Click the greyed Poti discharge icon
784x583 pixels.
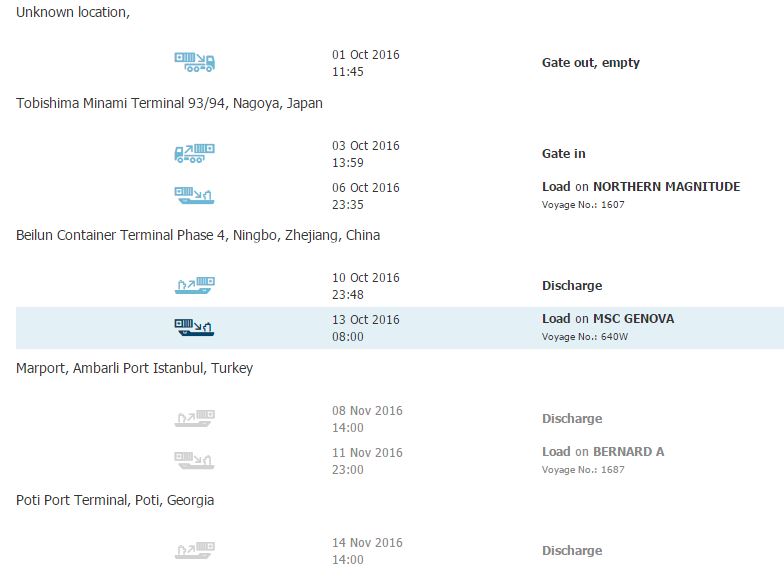194,550
